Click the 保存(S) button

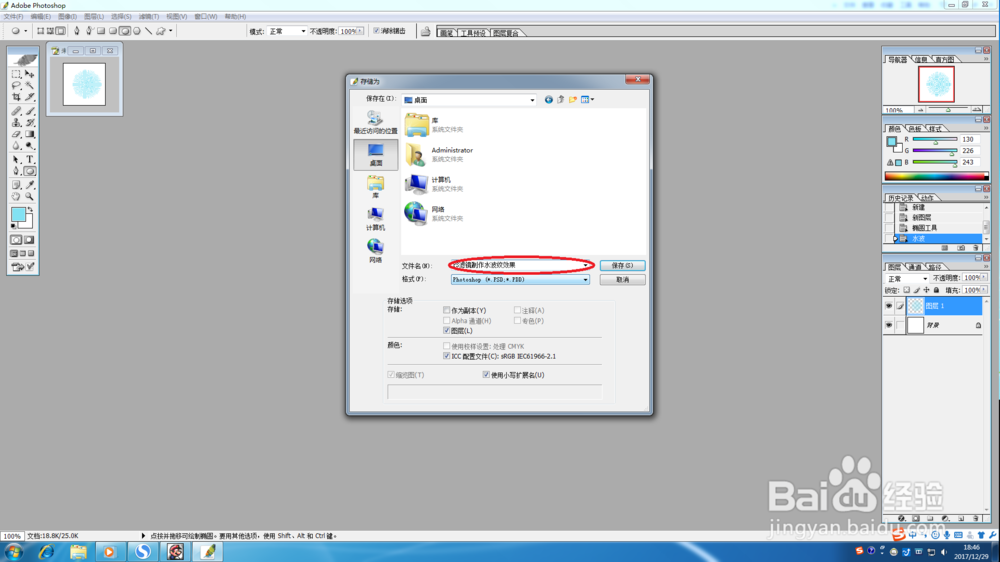click(622, 265)
